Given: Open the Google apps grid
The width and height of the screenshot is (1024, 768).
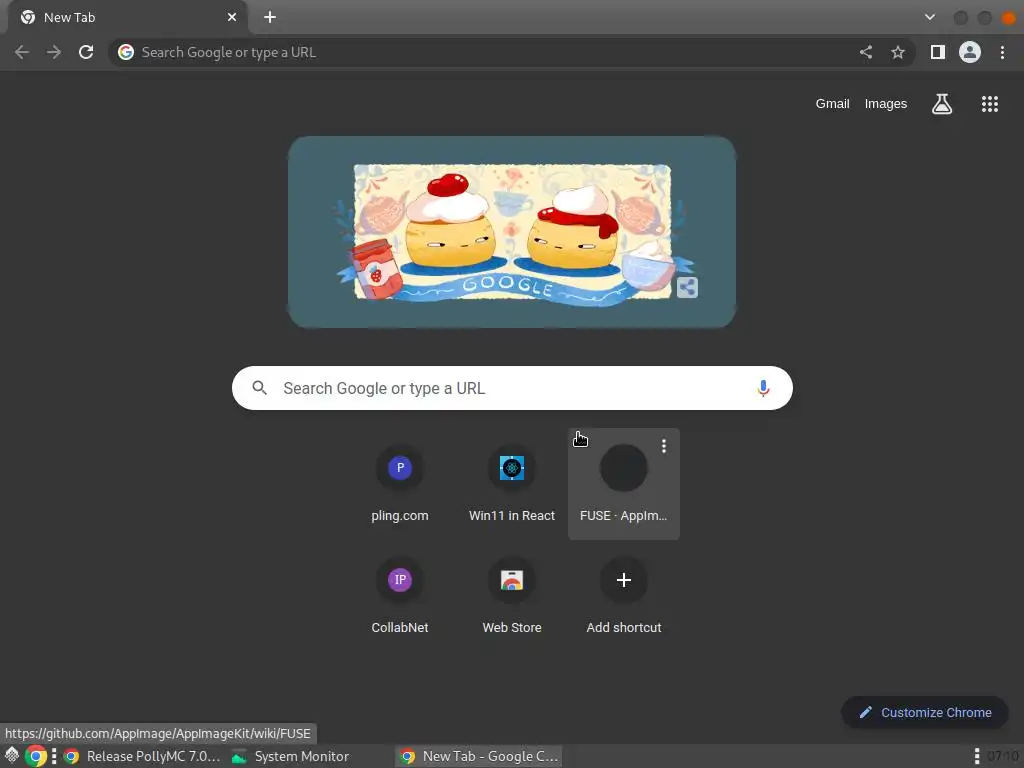Looking at the screenshot, I should 990,104.
